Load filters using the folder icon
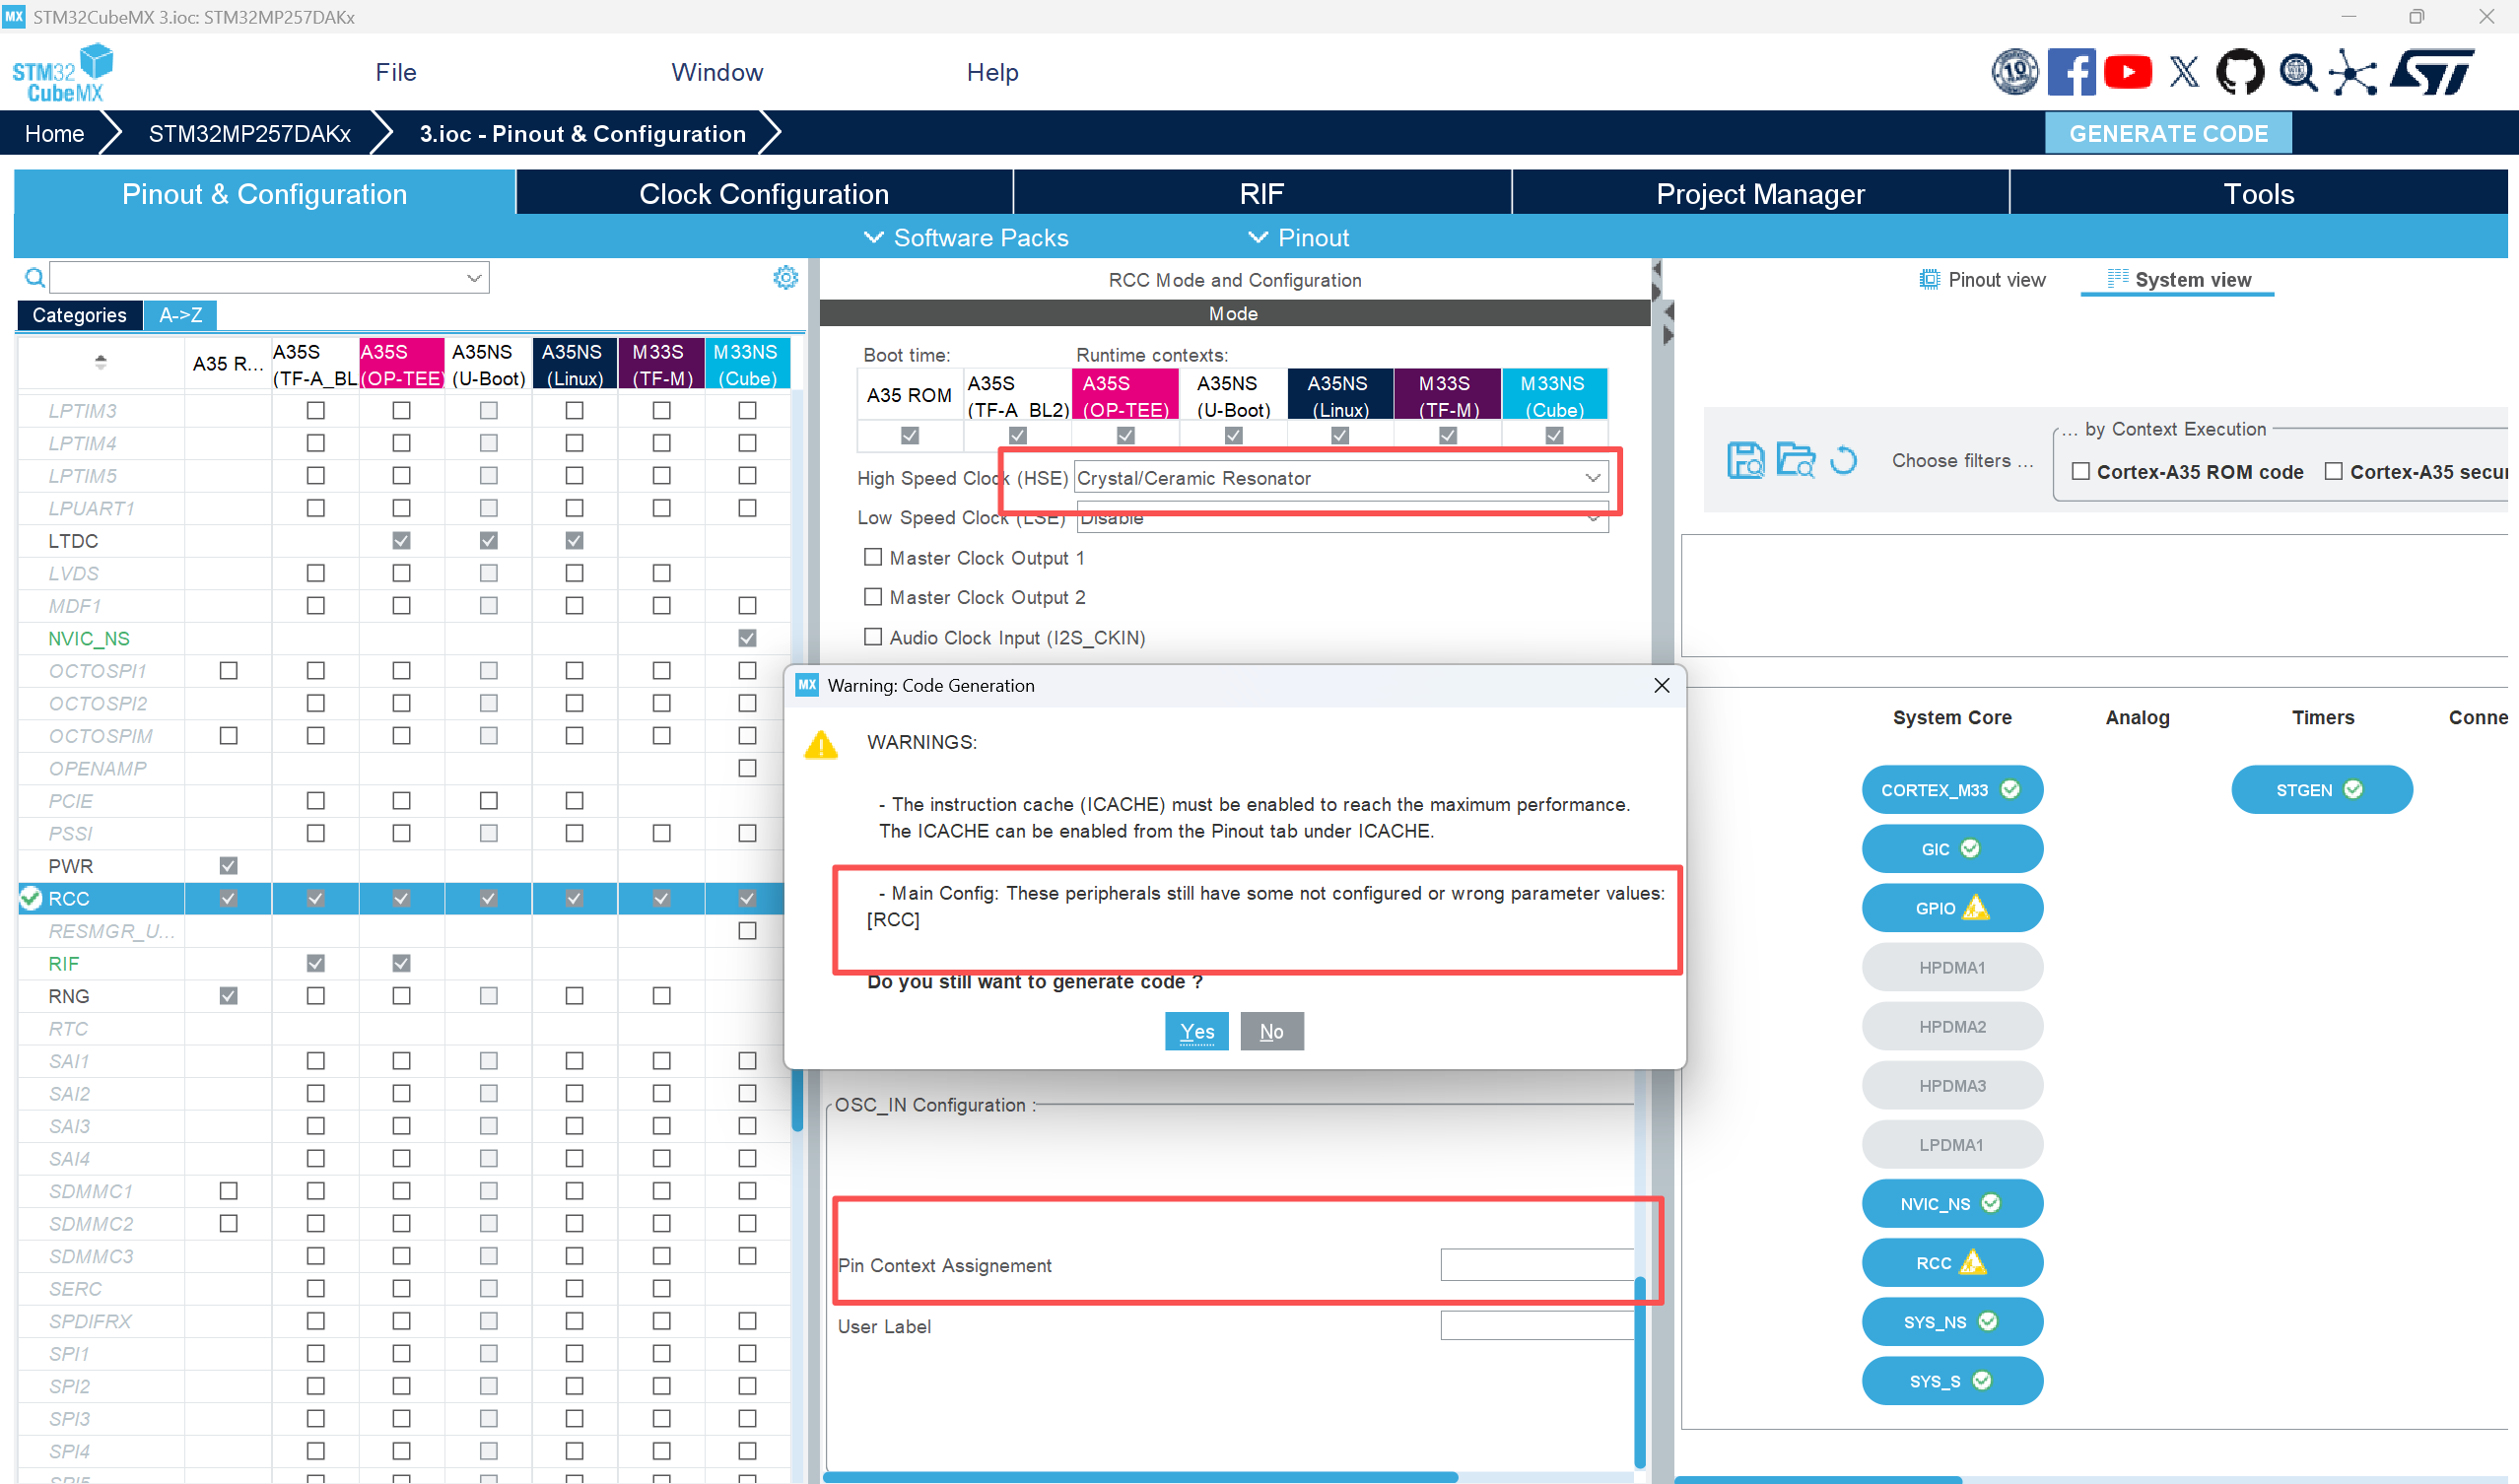2519x1484 pixels. pyautogui.click(x=1796, y=460)
